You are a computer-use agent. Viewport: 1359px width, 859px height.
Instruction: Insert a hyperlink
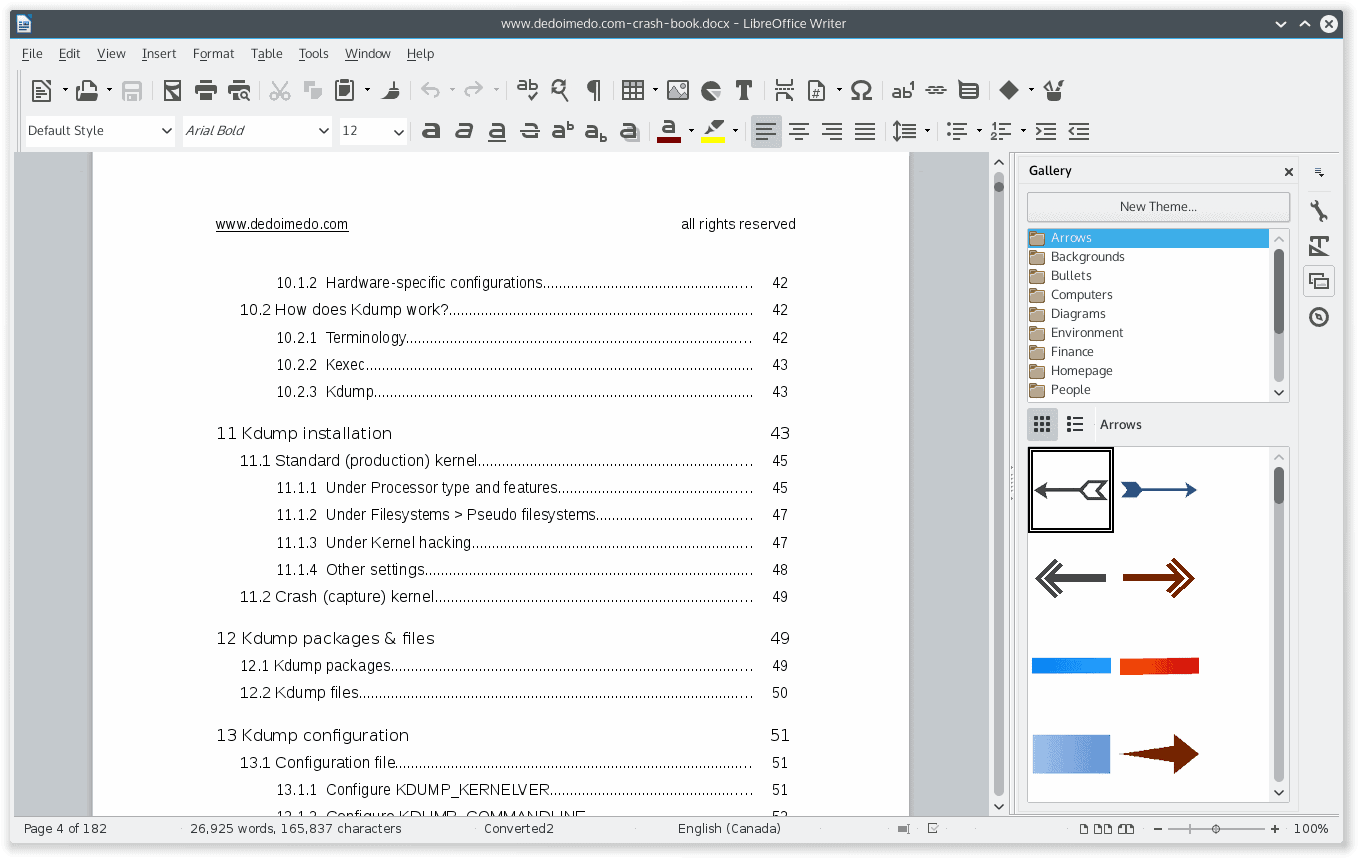point(936,91)
